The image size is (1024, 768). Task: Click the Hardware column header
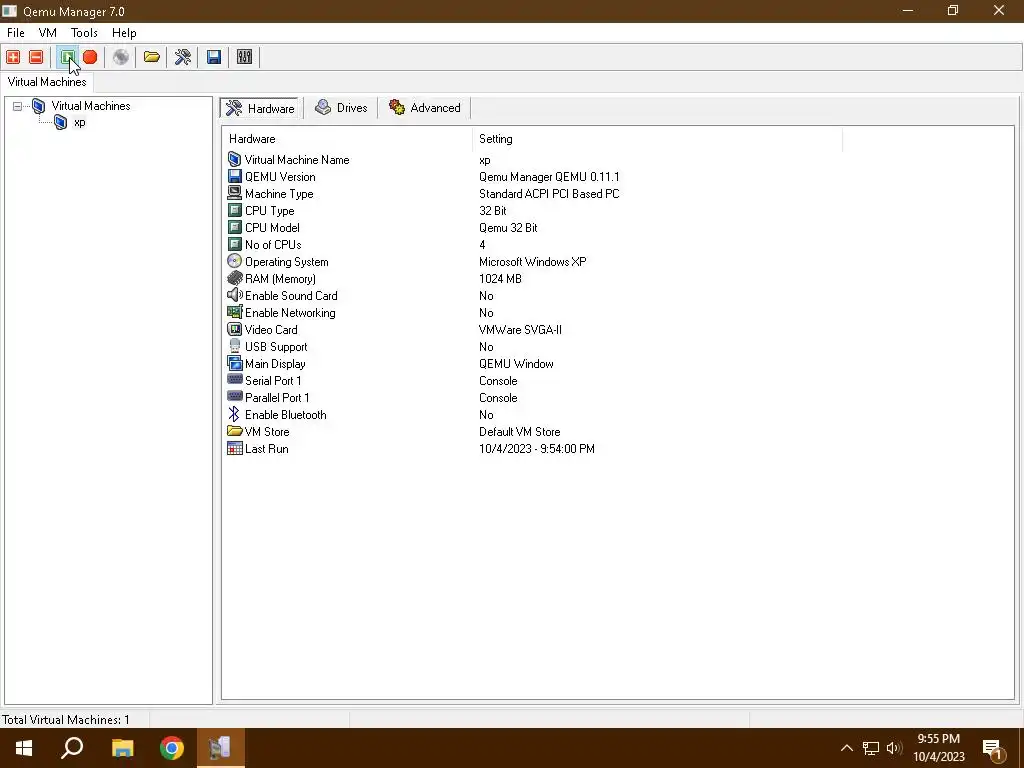(347, 139)
